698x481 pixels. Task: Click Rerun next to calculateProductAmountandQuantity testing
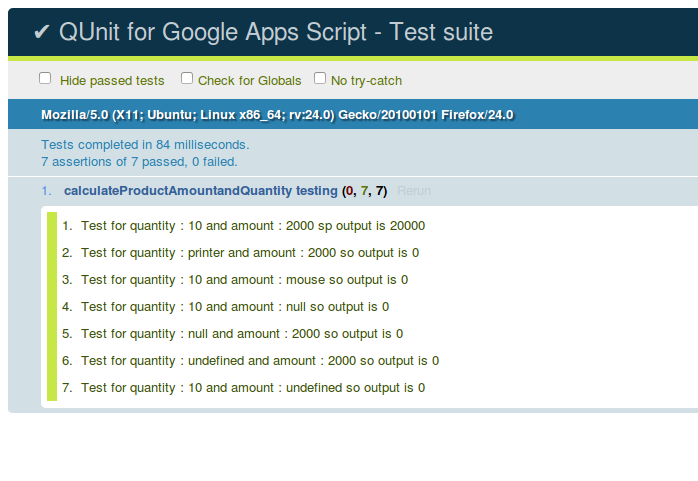414,191
